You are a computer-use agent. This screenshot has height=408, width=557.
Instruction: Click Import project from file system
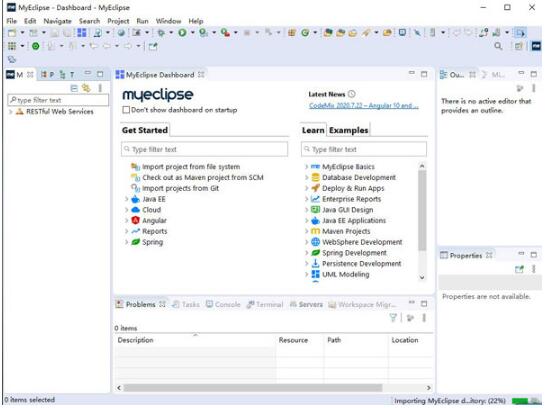pos(191,167)
